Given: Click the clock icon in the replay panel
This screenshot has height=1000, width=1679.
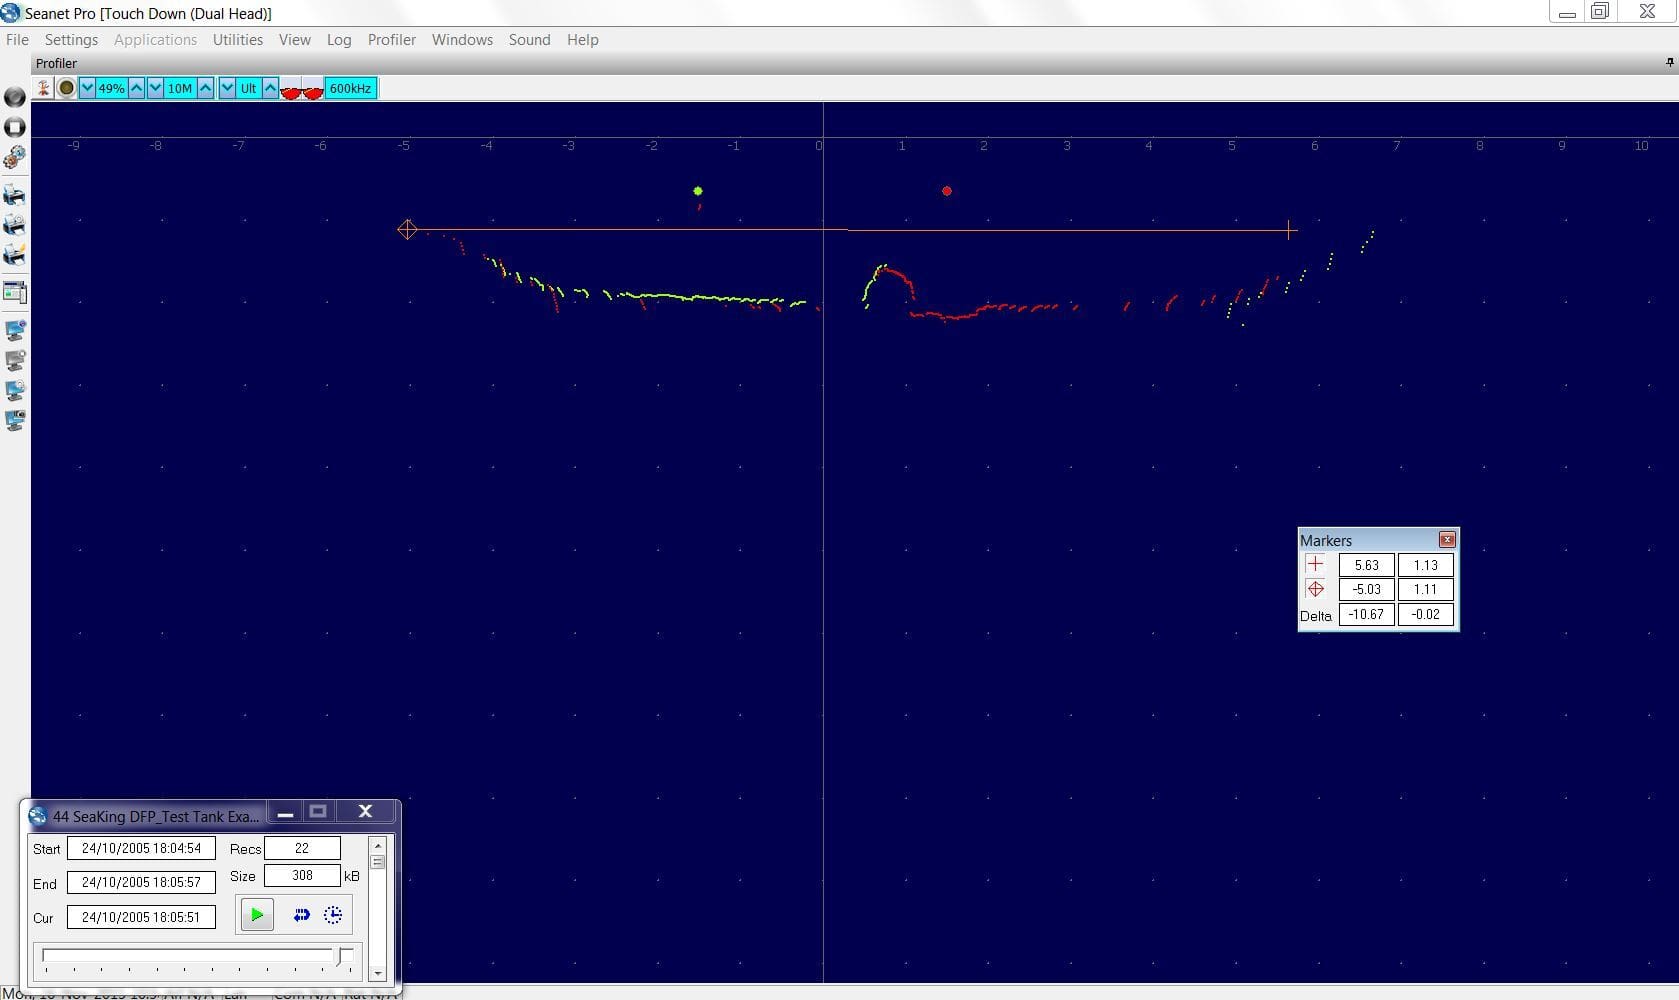Looking at the screenshot, I should (x=332, y=914).
